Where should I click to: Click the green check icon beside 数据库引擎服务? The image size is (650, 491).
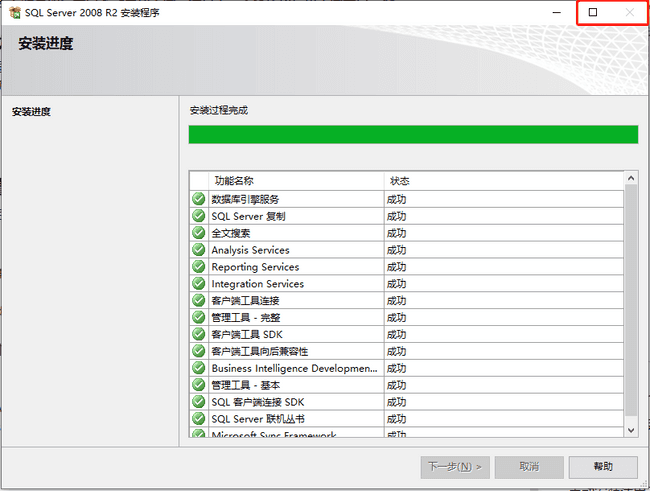tap(199, 199)
